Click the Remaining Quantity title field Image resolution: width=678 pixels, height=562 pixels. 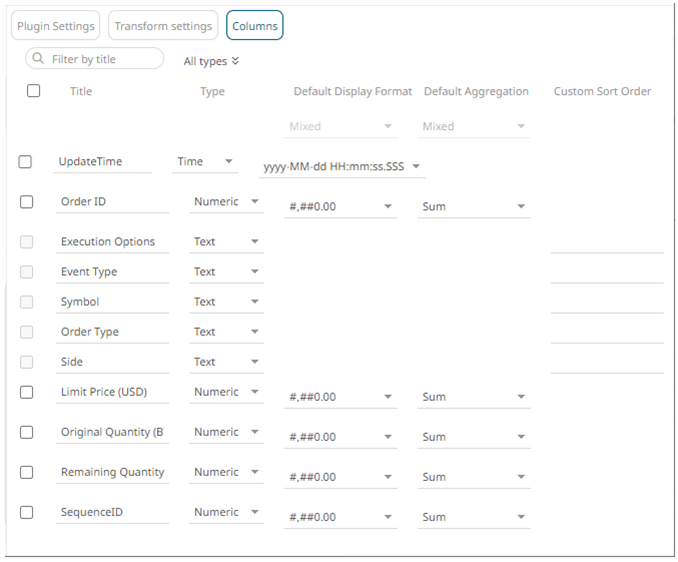(x=112, y=472)
